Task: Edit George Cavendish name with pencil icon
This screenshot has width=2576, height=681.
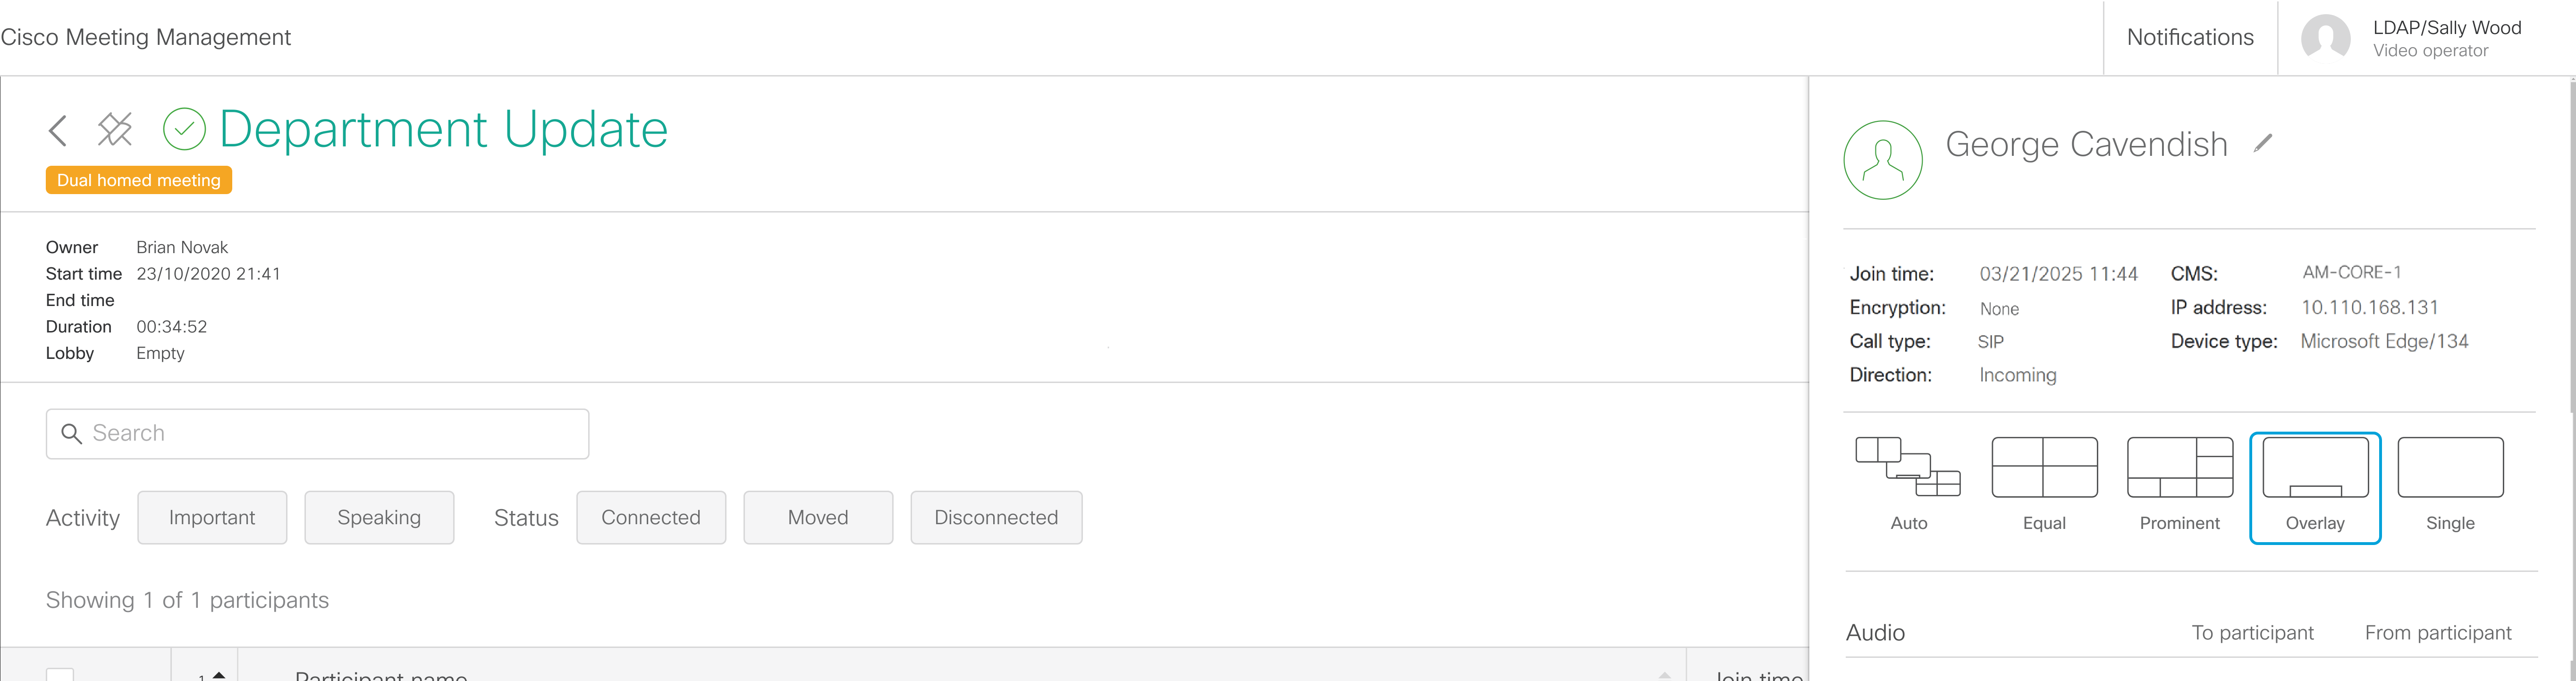Action: pyautogui.click(x=2263, y=144)
